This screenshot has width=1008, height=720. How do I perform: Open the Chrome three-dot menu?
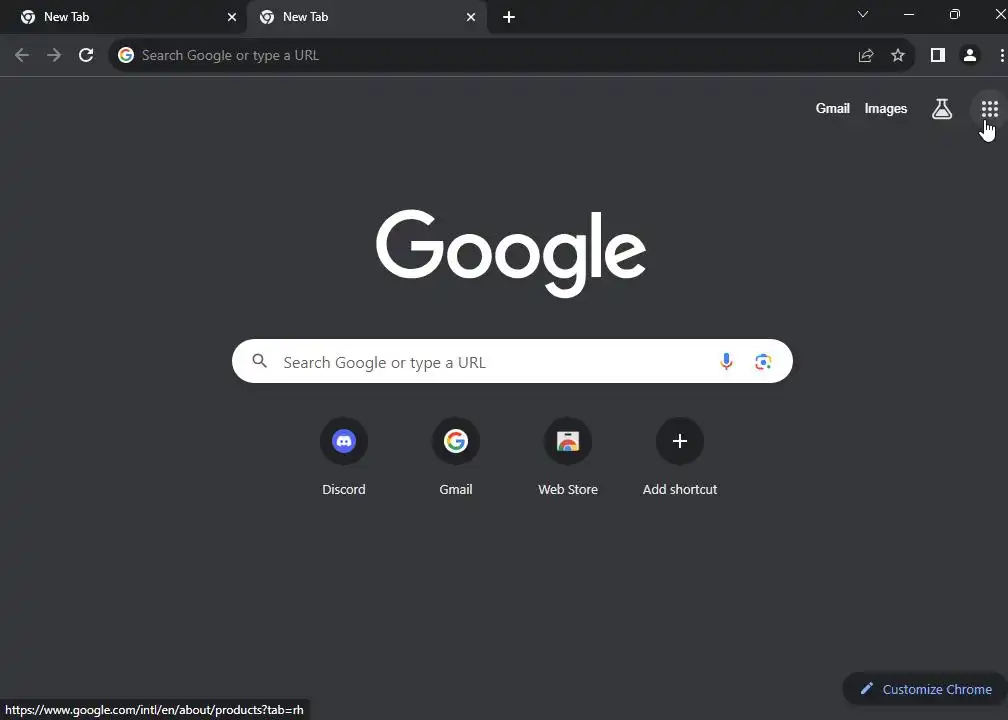tap(1002, 55)
